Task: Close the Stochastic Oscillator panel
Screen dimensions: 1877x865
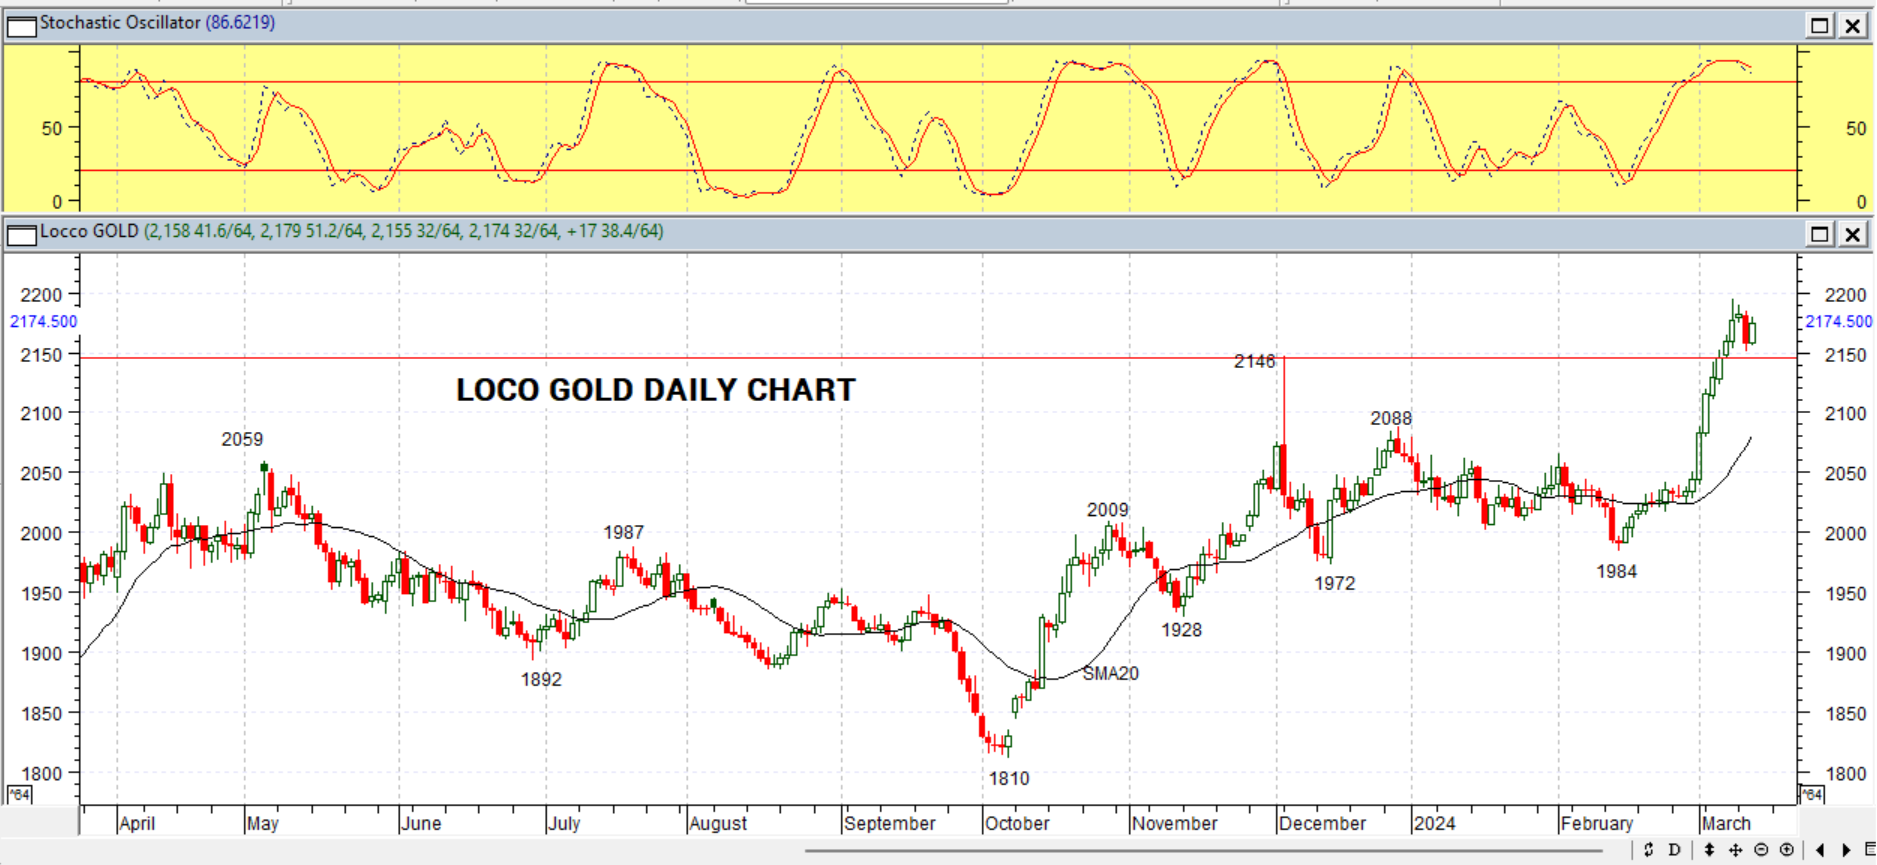Action: pos(1853,26)
